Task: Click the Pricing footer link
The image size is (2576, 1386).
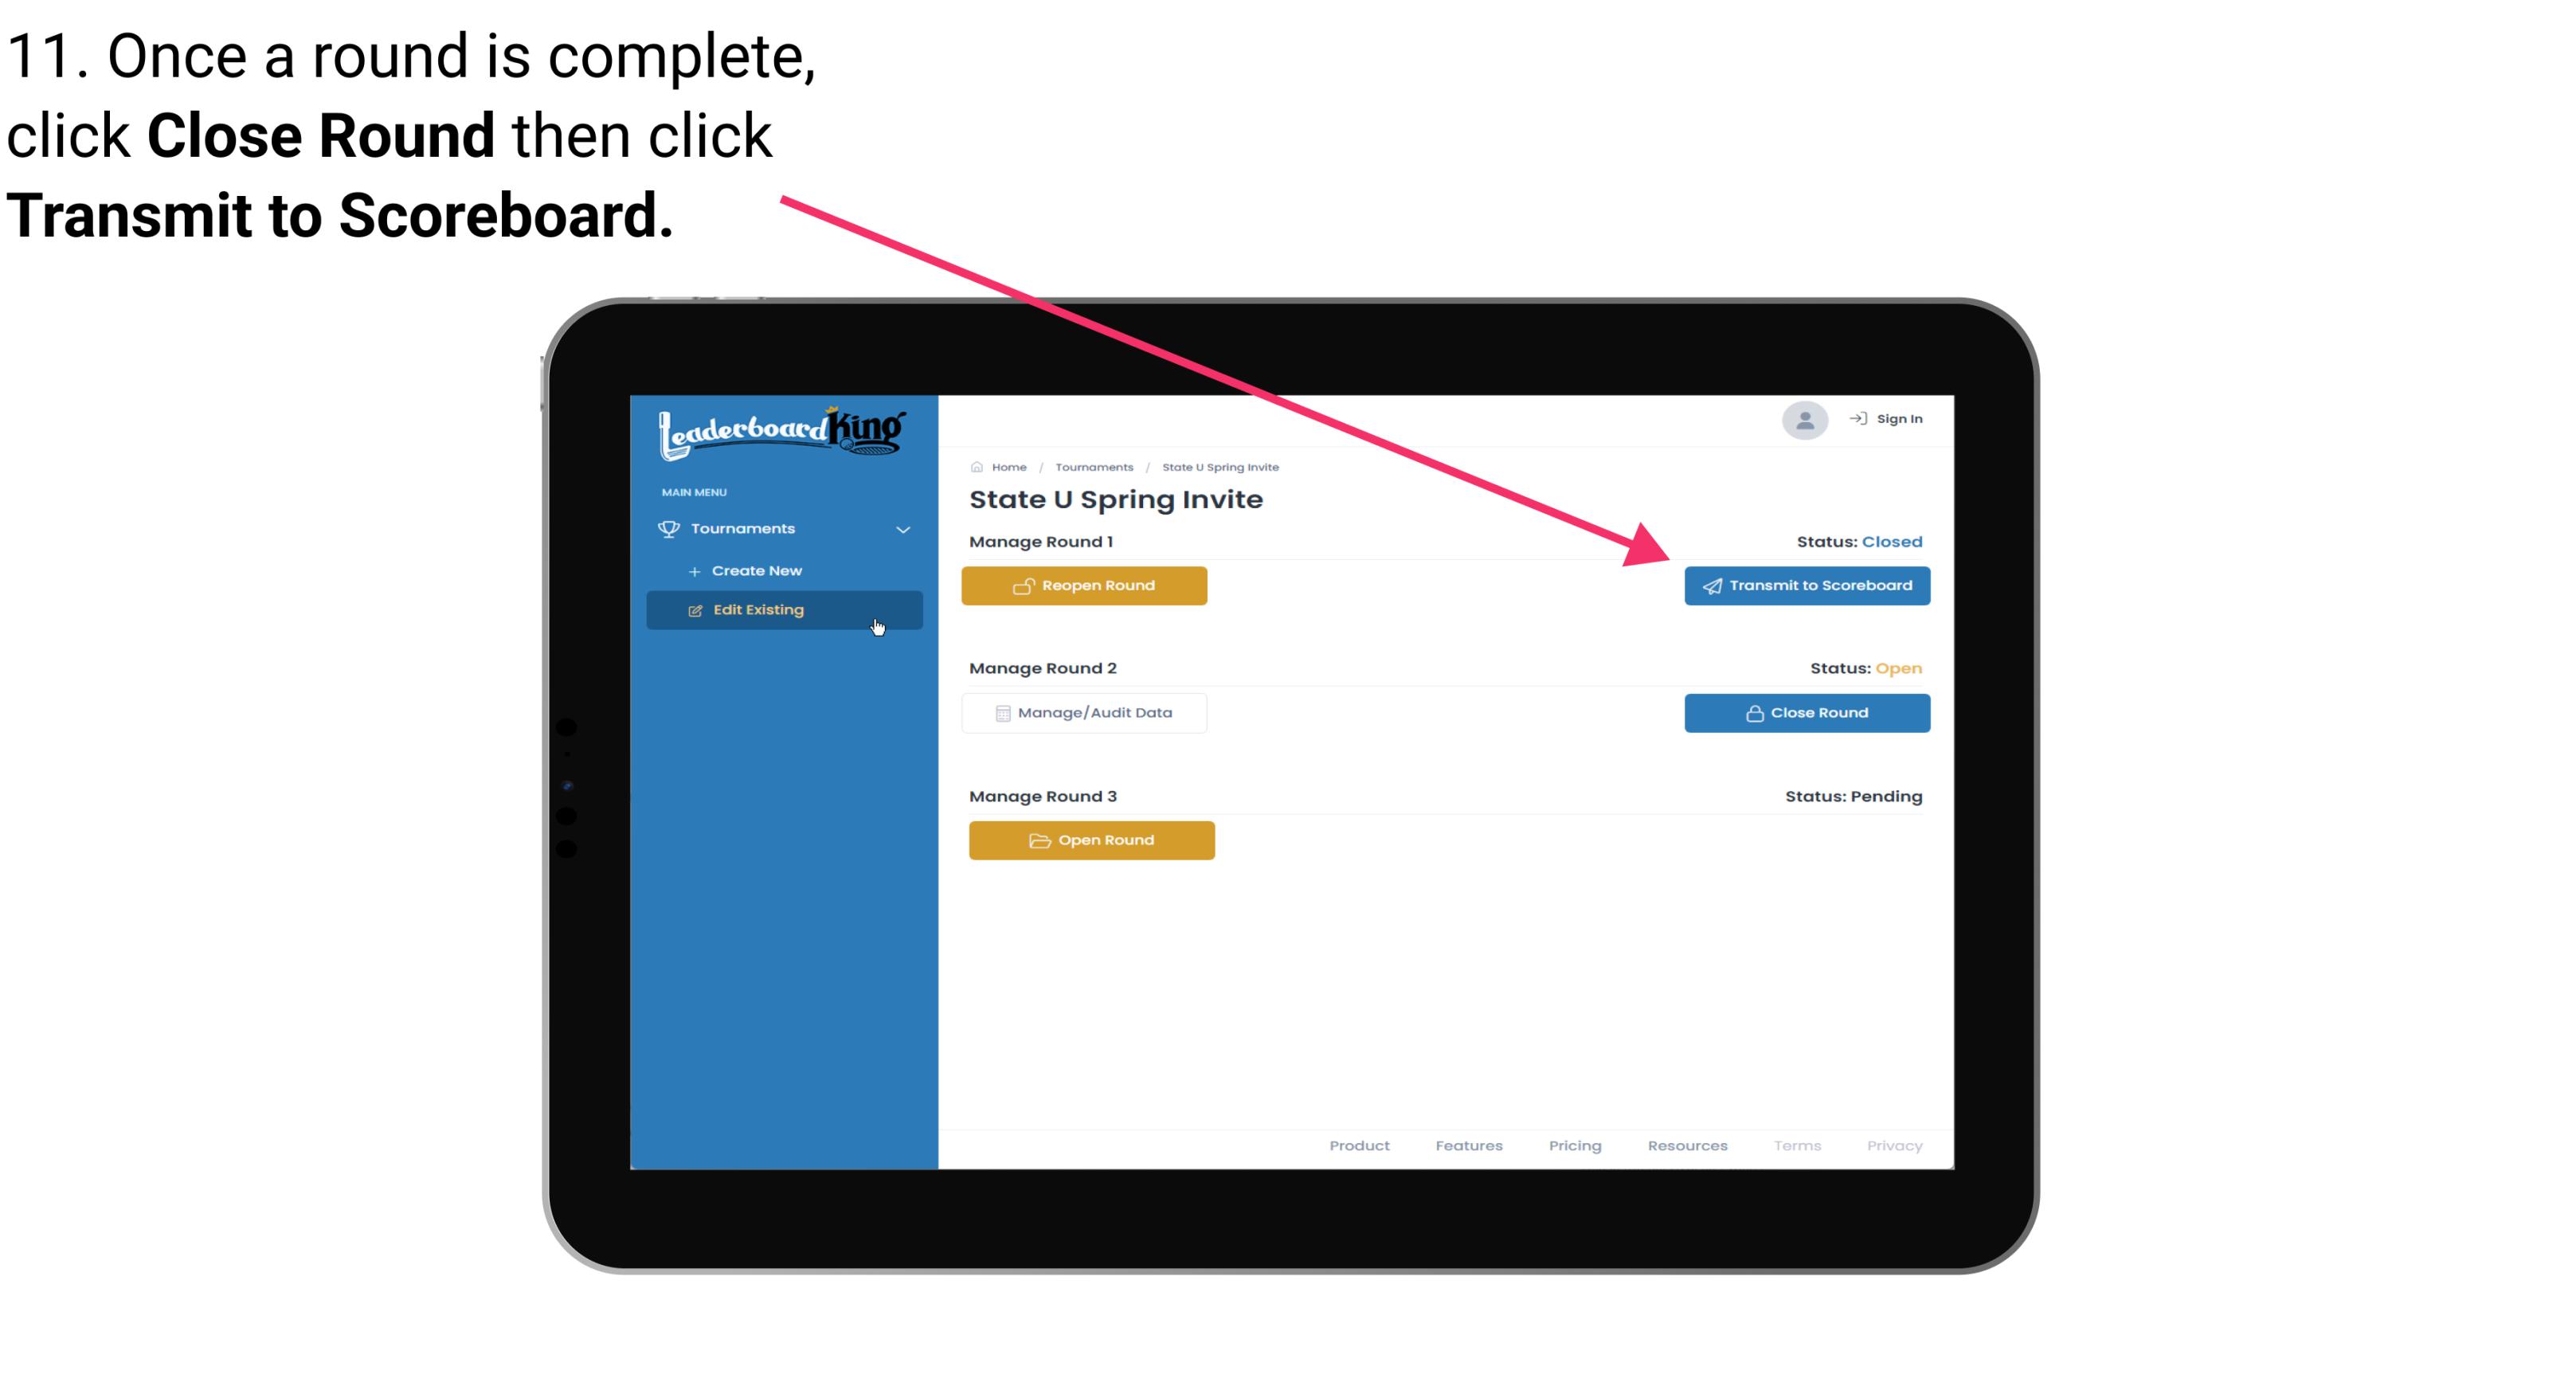Action: coord(1575,1145)
